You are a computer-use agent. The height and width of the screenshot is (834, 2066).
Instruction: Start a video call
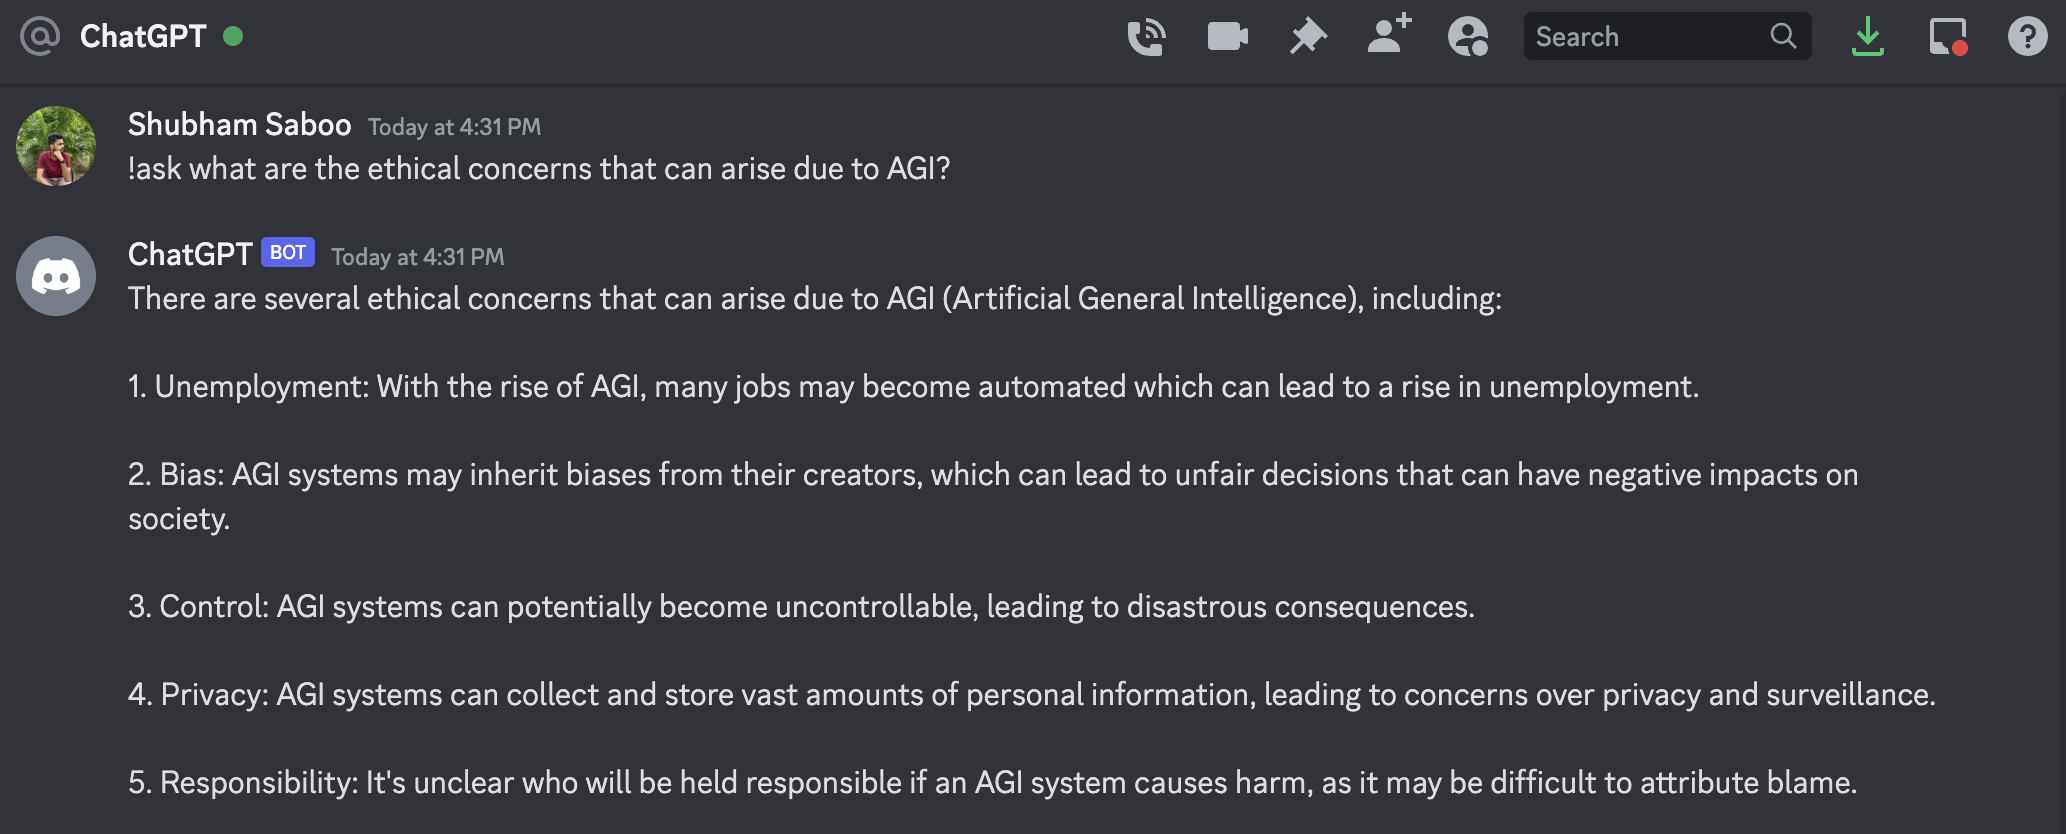tap(1227, 37)
